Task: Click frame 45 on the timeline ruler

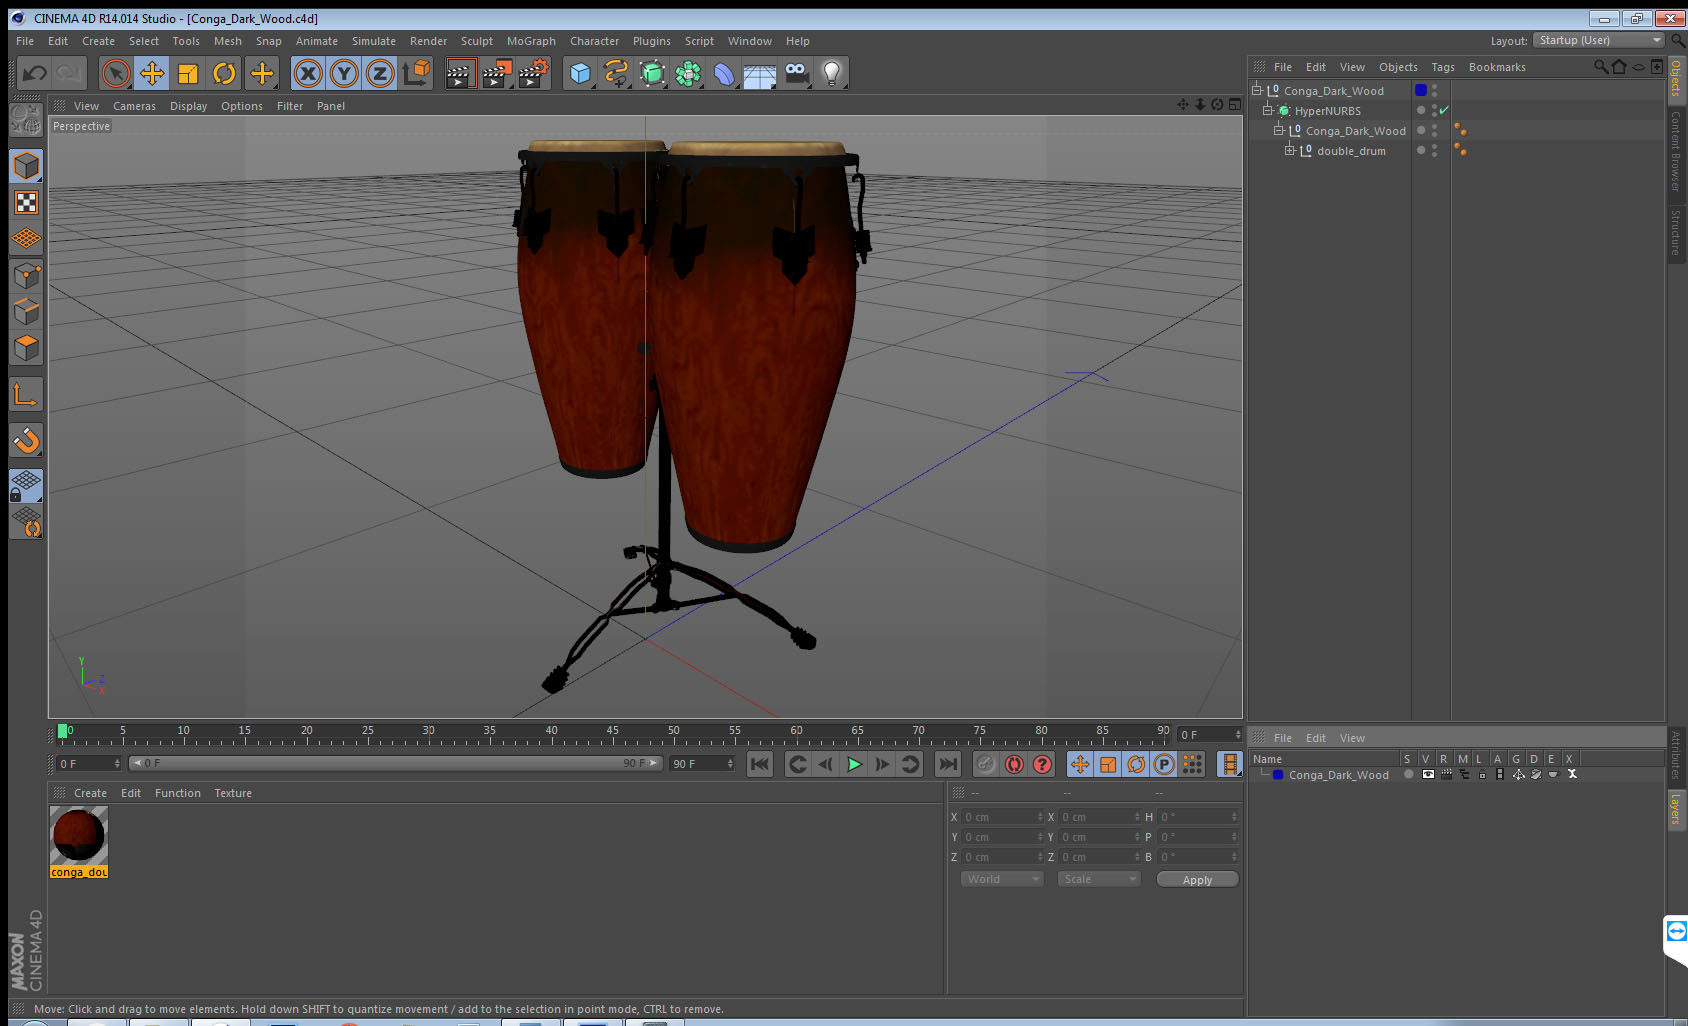Action: point(612,733)
